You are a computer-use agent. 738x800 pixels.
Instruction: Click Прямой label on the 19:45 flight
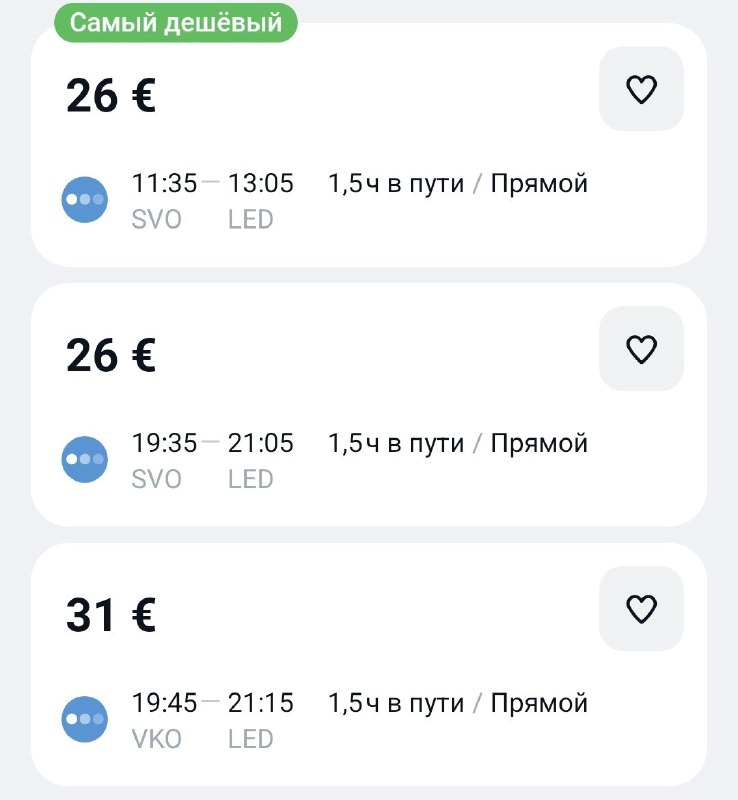[x=539, y=703]
